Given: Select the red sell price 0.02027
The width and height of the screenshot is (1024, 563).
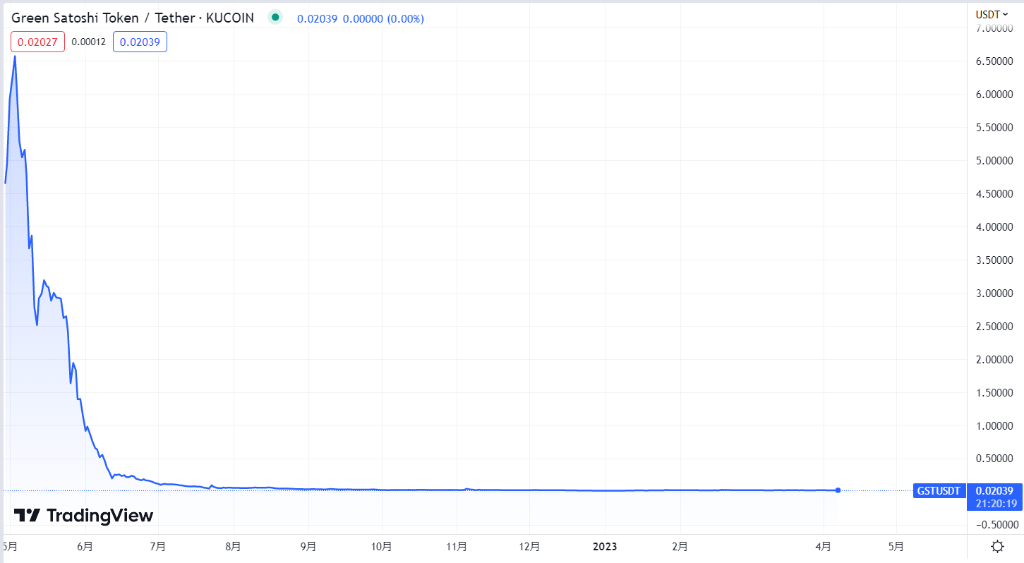Looking at the screenshot, I should [x=37, y=42].
